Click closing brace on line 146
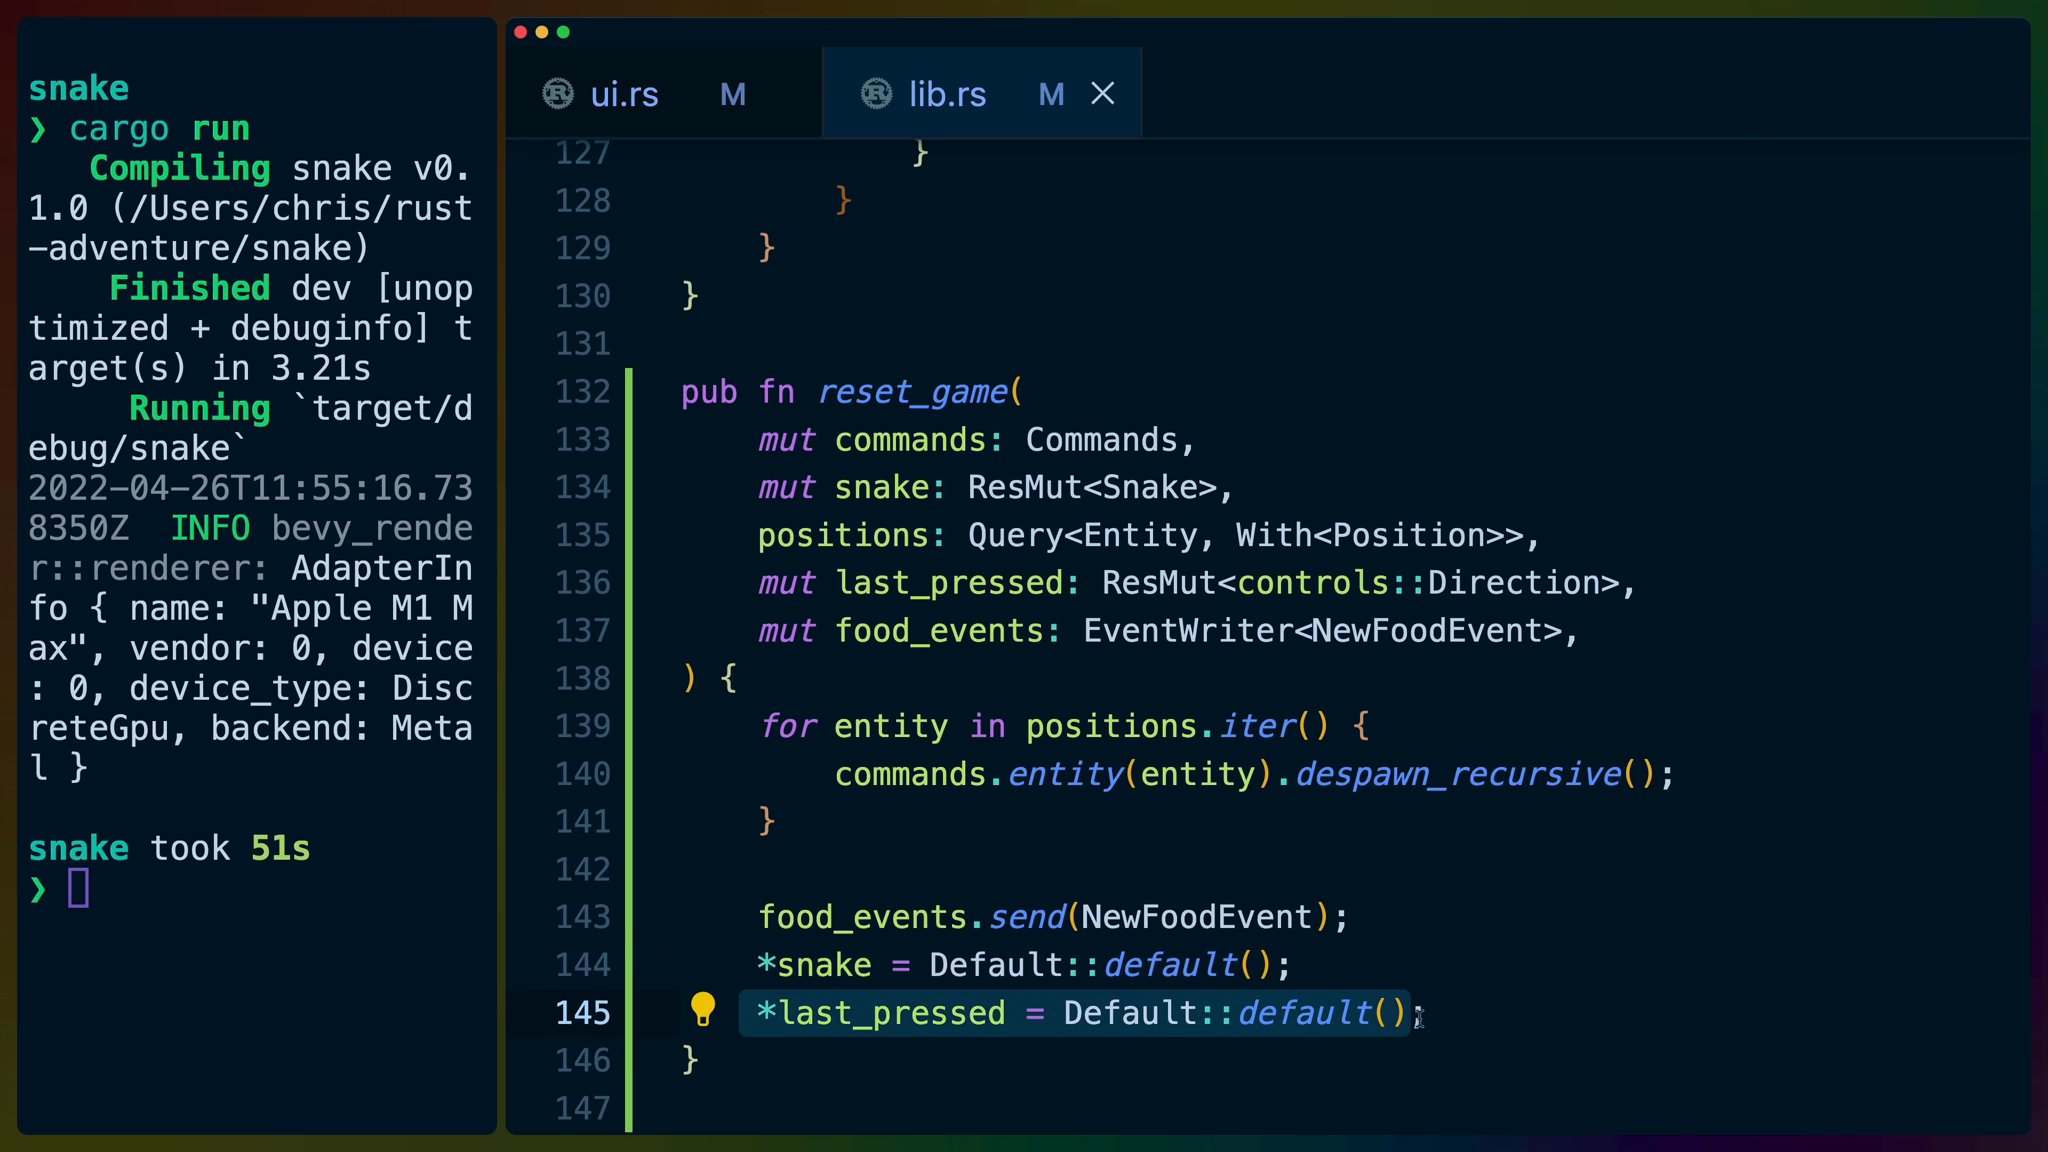The width and height of the screenshot is (2048, 1152). tap(690, 1059)
